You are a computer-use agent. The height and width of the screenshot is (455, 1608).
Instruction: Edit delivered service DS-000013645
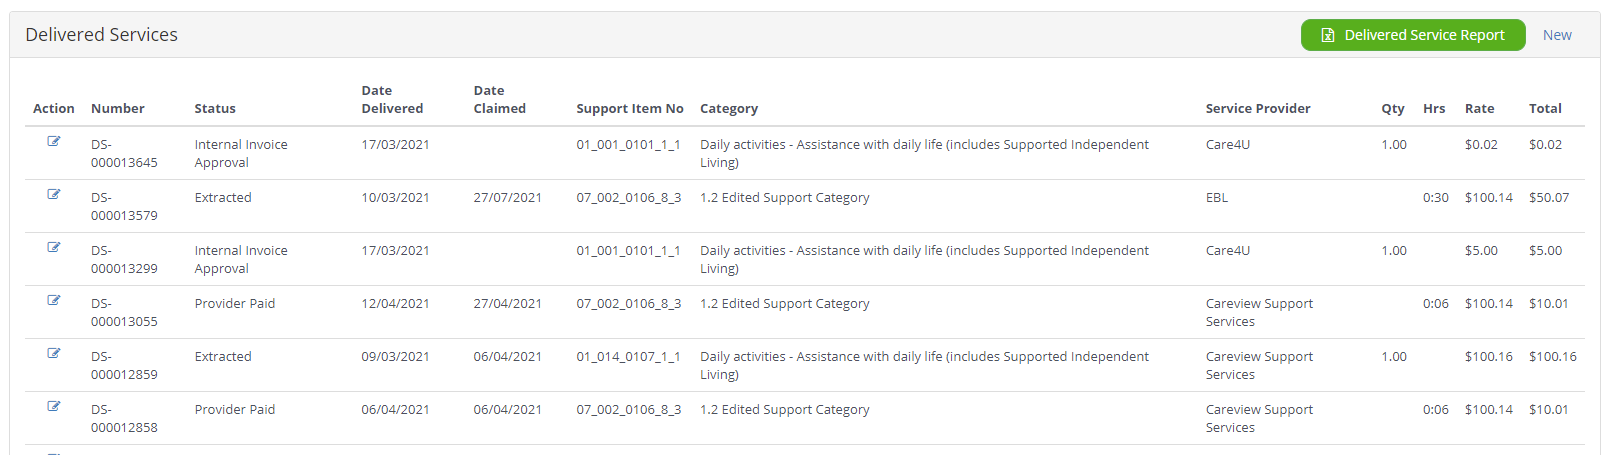(x=54, y=141)
